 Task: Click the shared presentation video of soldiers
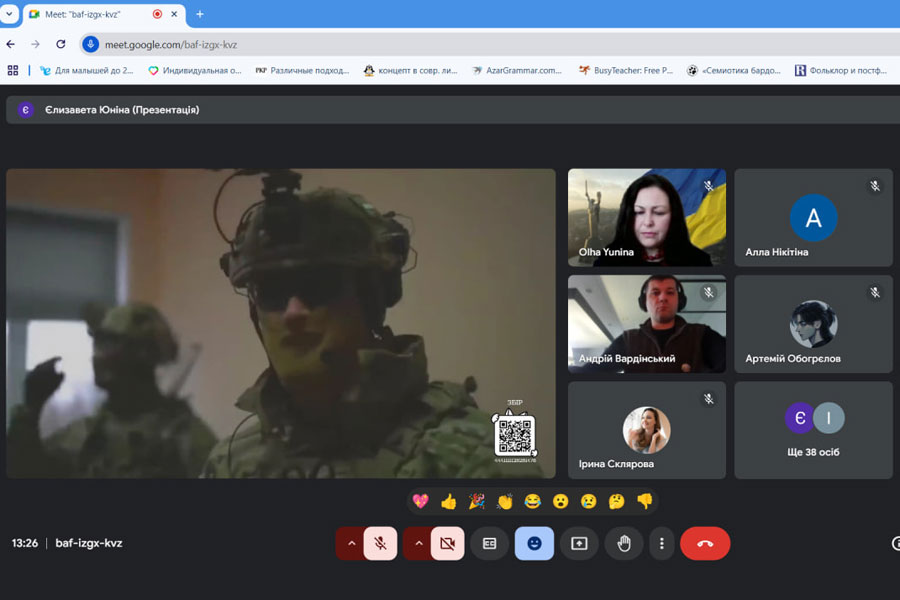click(281, 323)
